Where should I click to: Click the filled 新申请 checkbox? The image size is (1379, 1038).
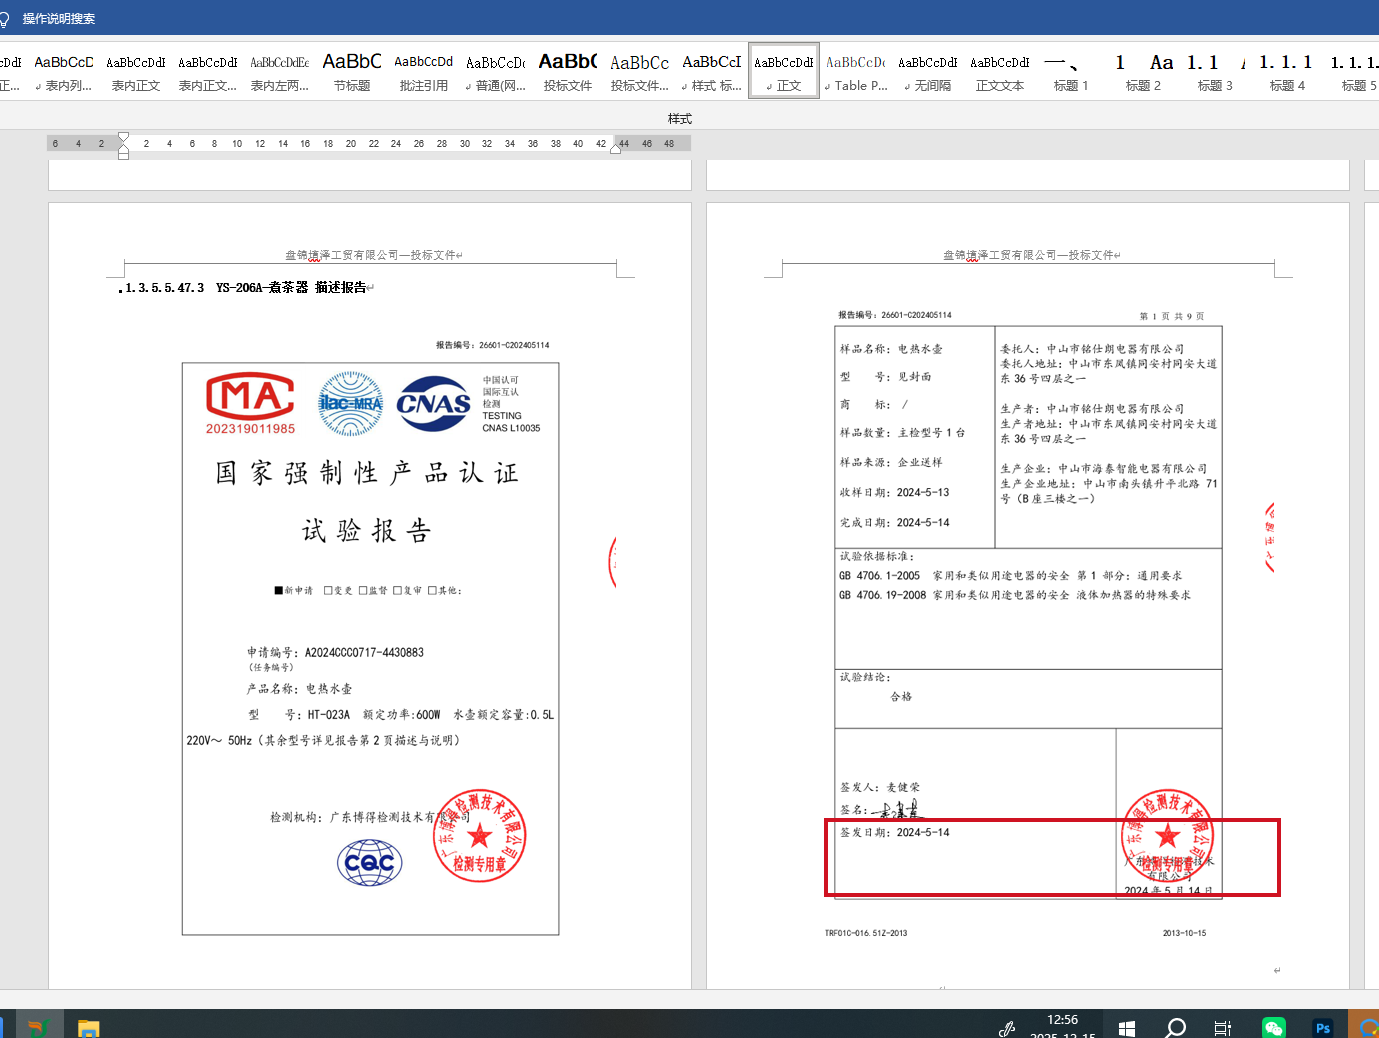(x=279, y=590)
